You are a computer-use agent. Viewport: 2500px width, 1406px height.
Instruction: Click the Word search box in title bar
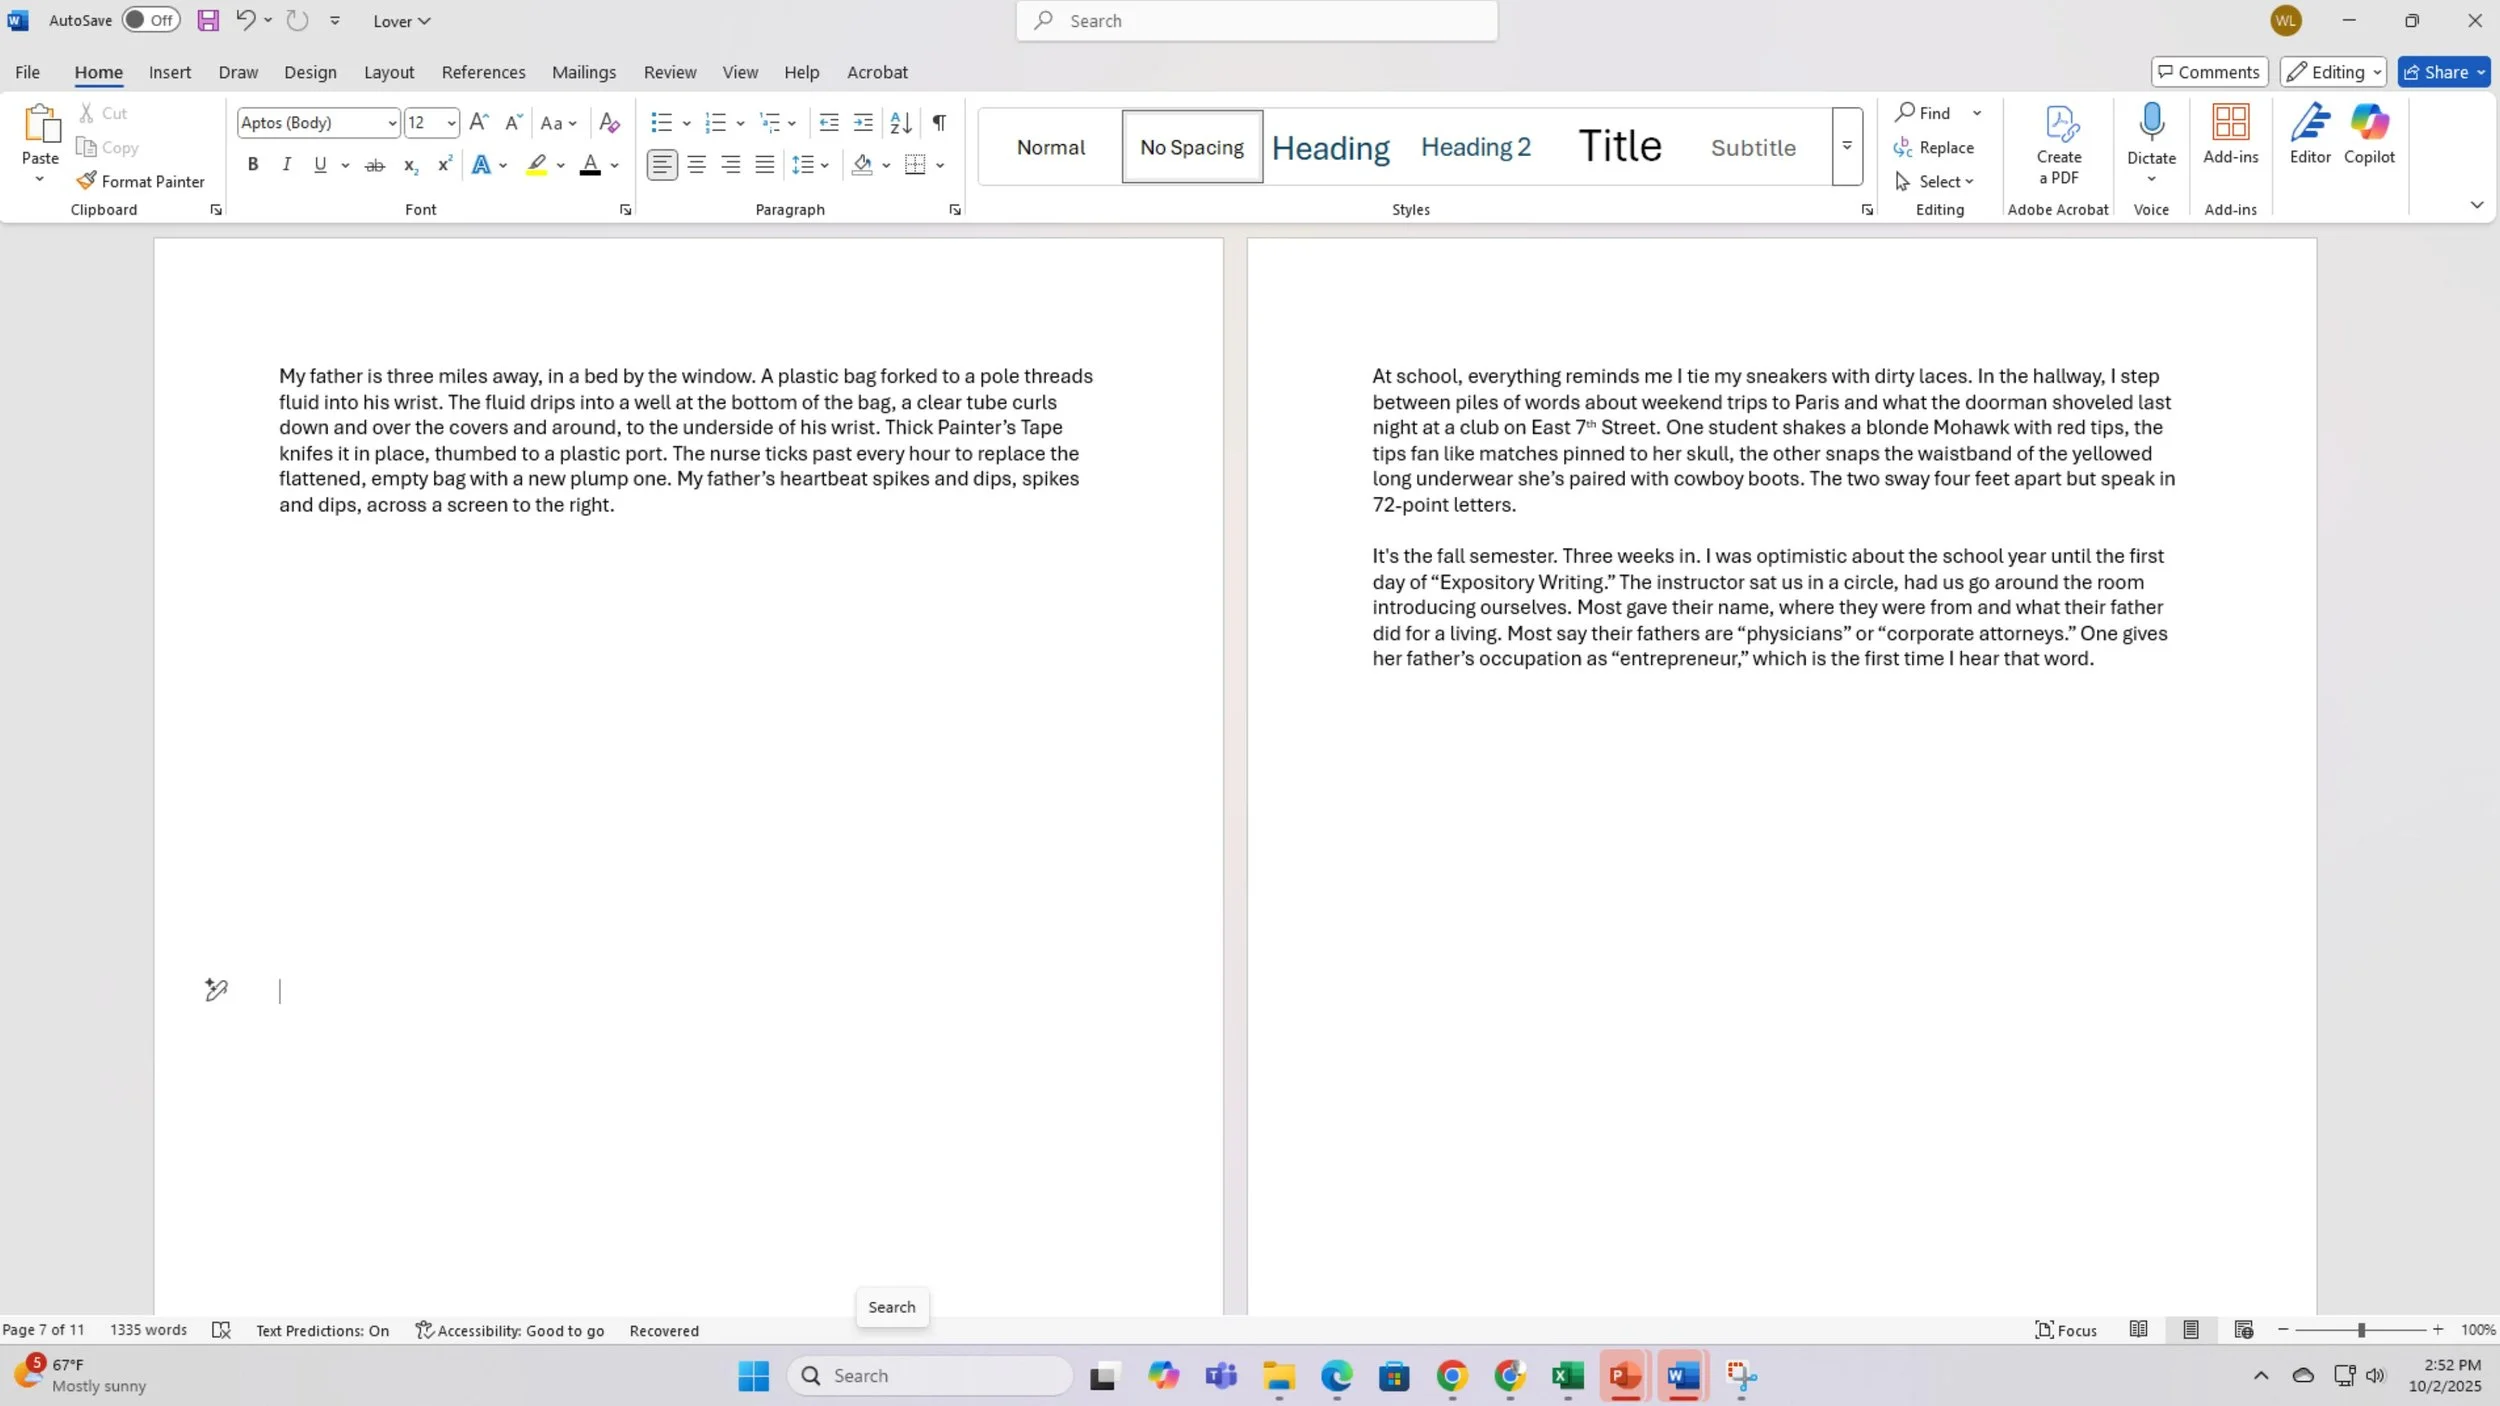(x=1257, y=20)
